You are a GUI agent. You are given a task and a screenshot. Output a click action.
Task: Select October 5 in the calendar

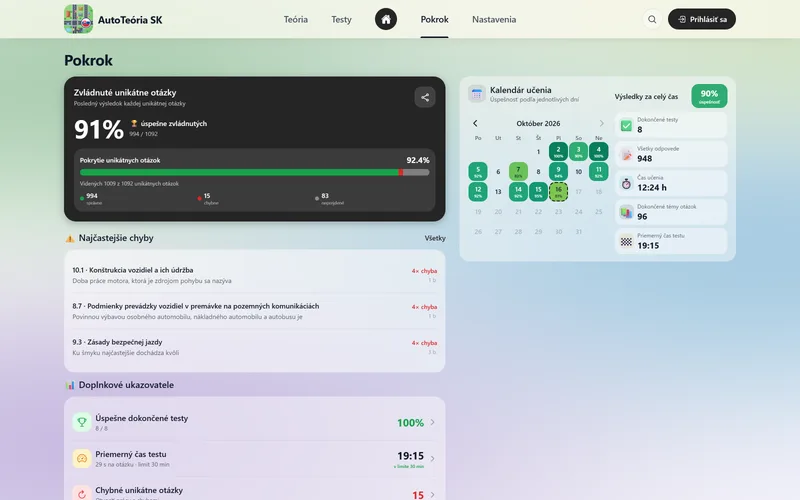tap(478, 171)
